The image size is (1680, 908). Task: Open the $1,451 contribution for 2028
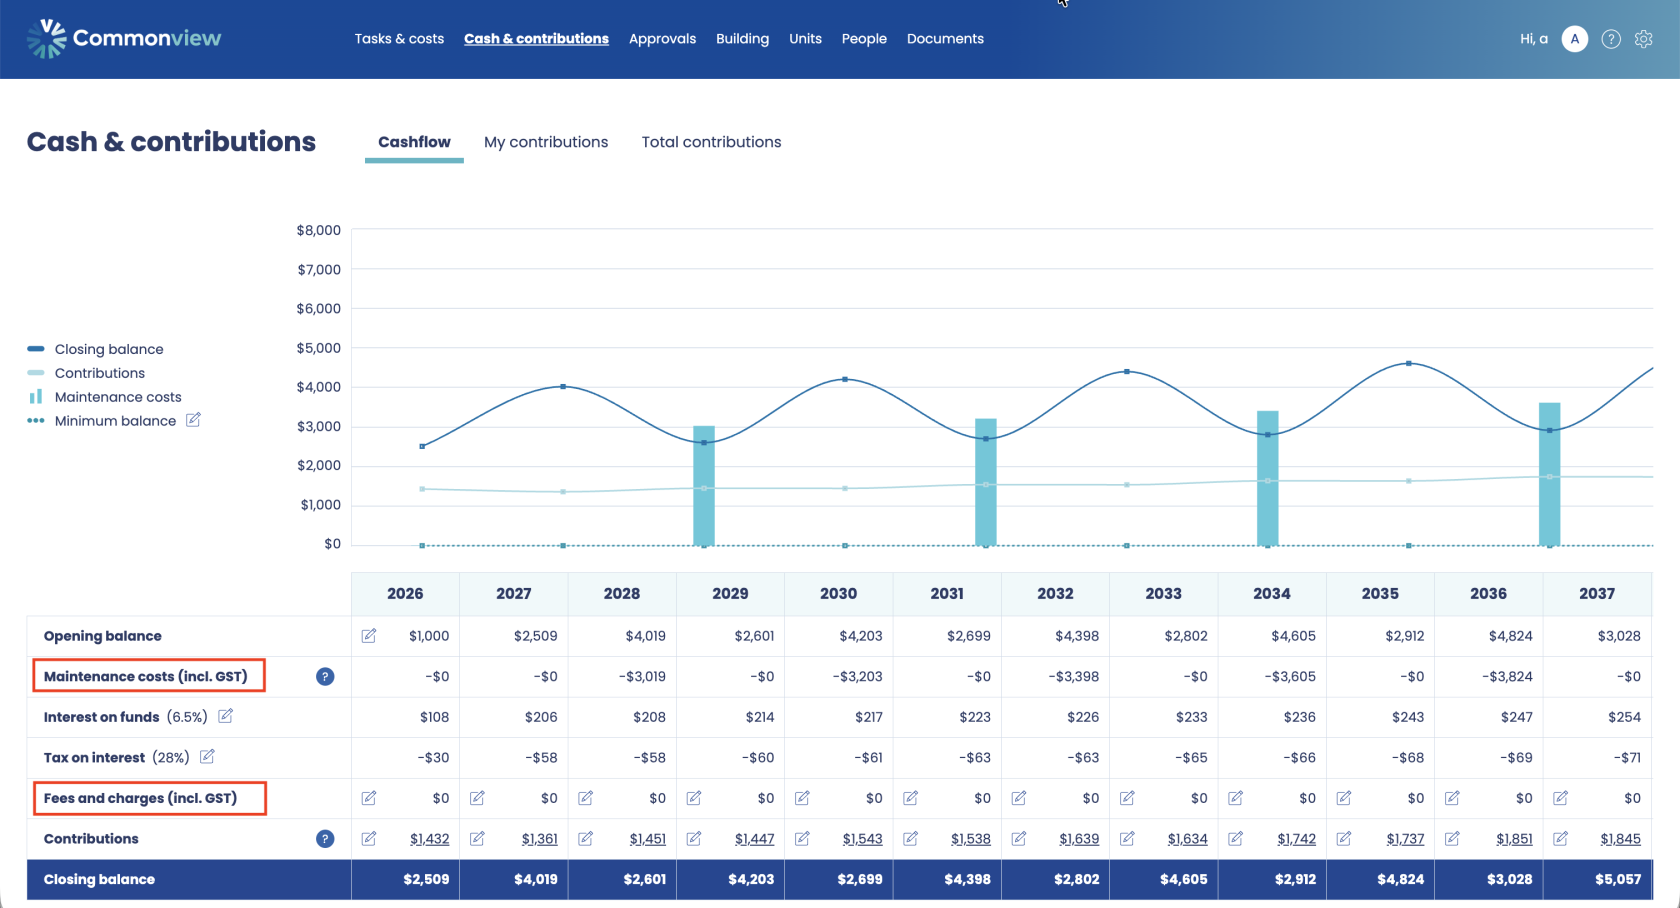point(647,839)
